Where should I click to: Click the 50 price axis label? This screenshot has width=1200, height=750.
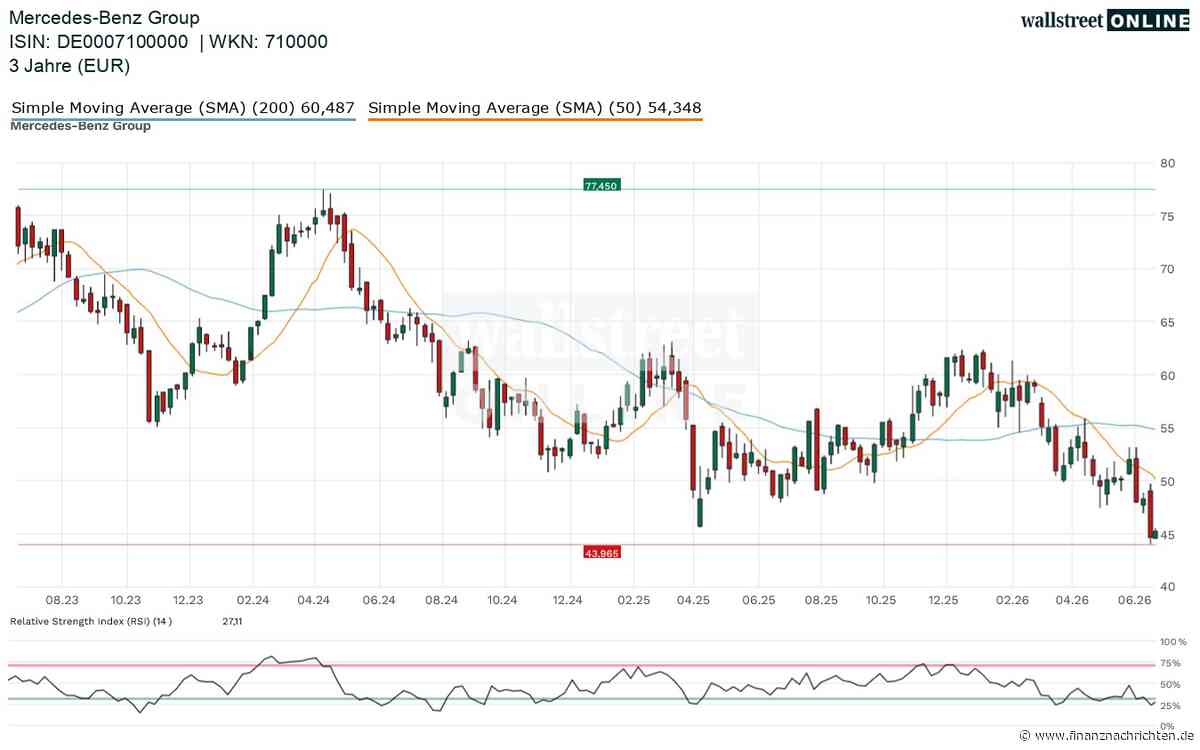click(x=1167, y=481)
